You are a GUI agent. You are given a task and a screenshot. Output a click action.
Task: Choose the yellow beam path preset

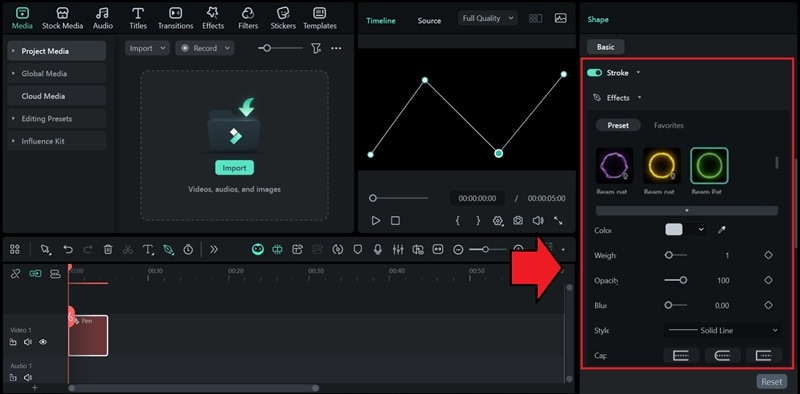(662, 166)
